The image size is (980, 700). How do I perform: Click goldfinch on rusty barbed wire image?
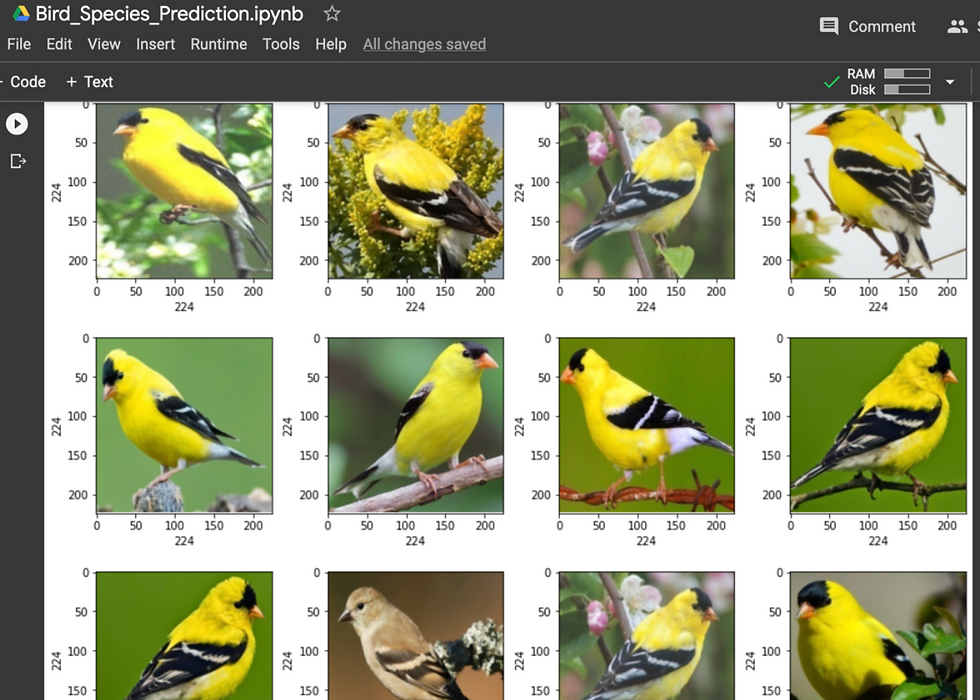[x=647, y=426]
